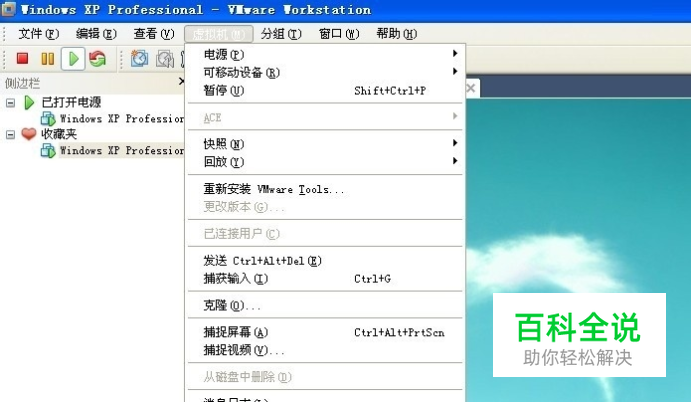Screen dimensions: 691x402
Task: Click the open 虚拟机(M) menu header
Action: [219, 34]
